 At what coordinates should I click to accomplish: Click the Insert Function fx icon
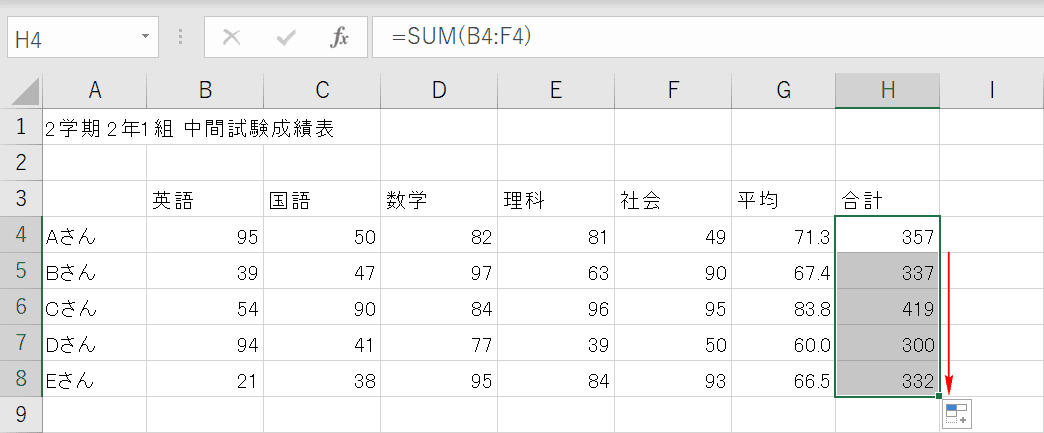coord(340,38)
